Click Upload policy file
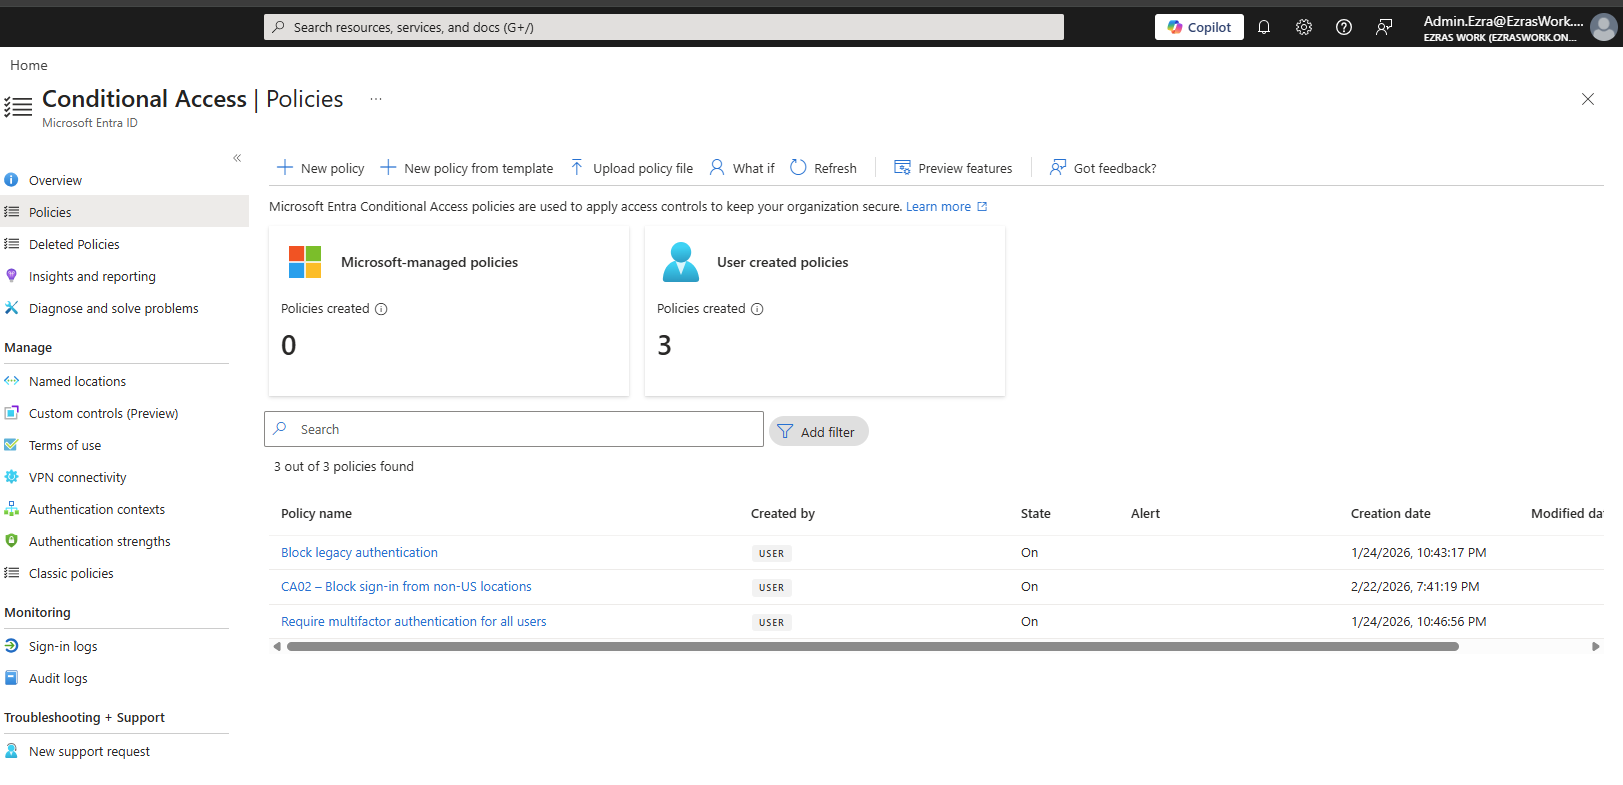This screenshot has width=1623, height=785. click(631, 168)
